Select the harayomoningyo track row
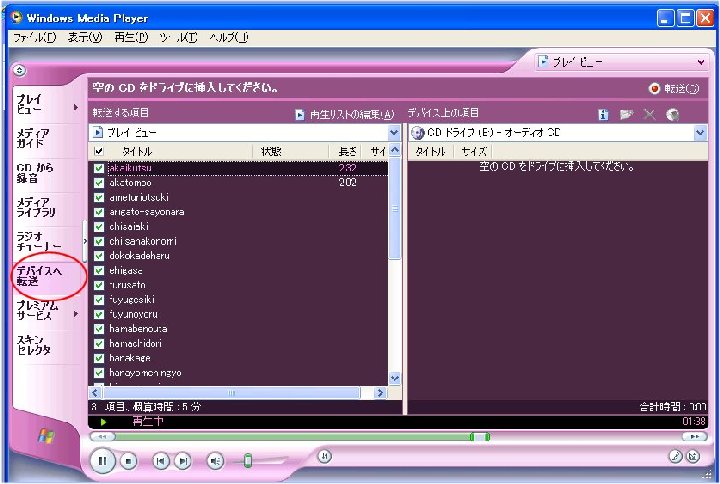Viewport: 720px width, 484px height. pos(238,372)
